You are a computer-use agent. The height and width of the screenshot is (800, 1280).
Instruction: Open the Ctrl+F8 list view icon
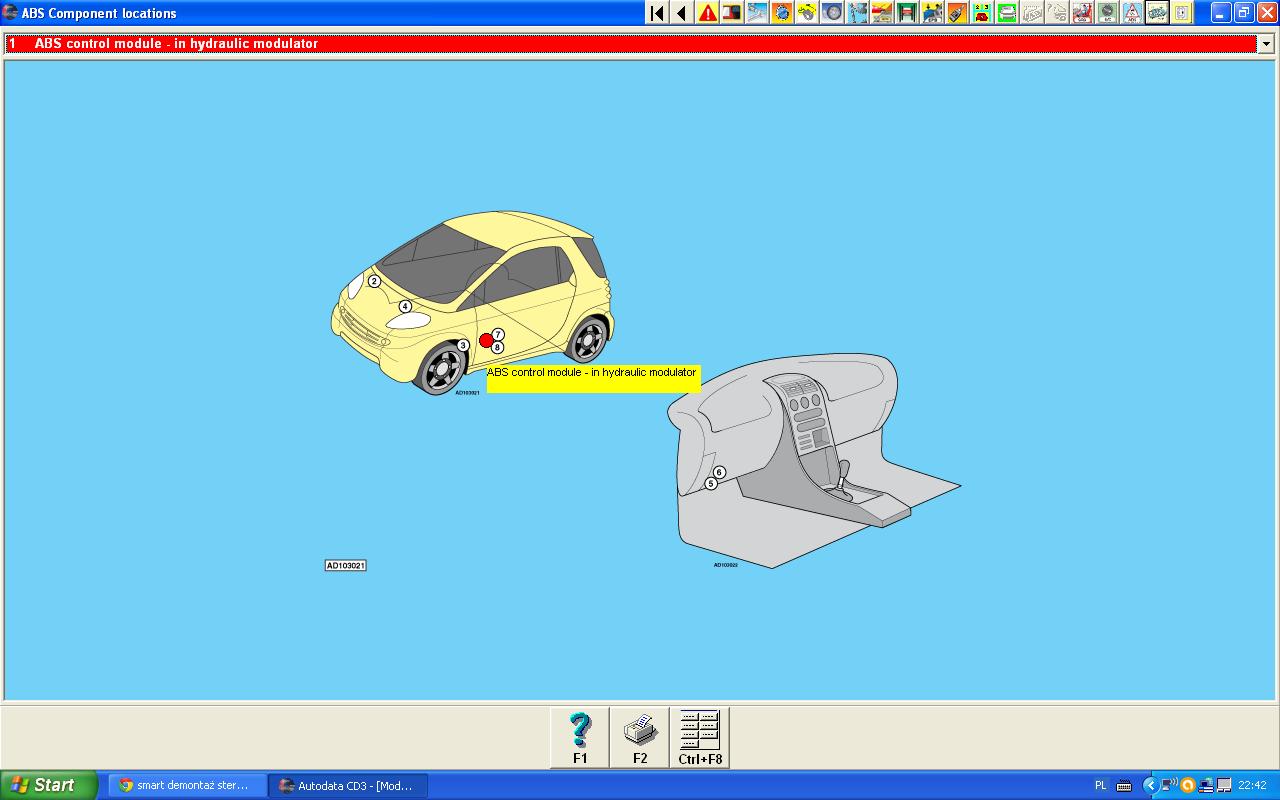click(700, 738)
